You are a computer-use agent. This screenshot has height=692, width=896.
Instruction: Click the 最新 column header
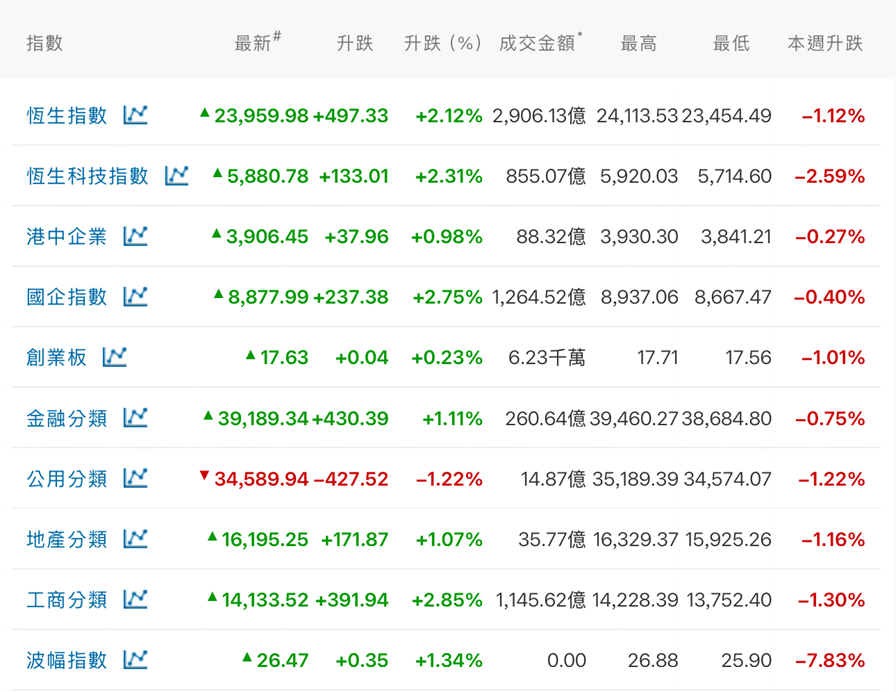[254, 43]
